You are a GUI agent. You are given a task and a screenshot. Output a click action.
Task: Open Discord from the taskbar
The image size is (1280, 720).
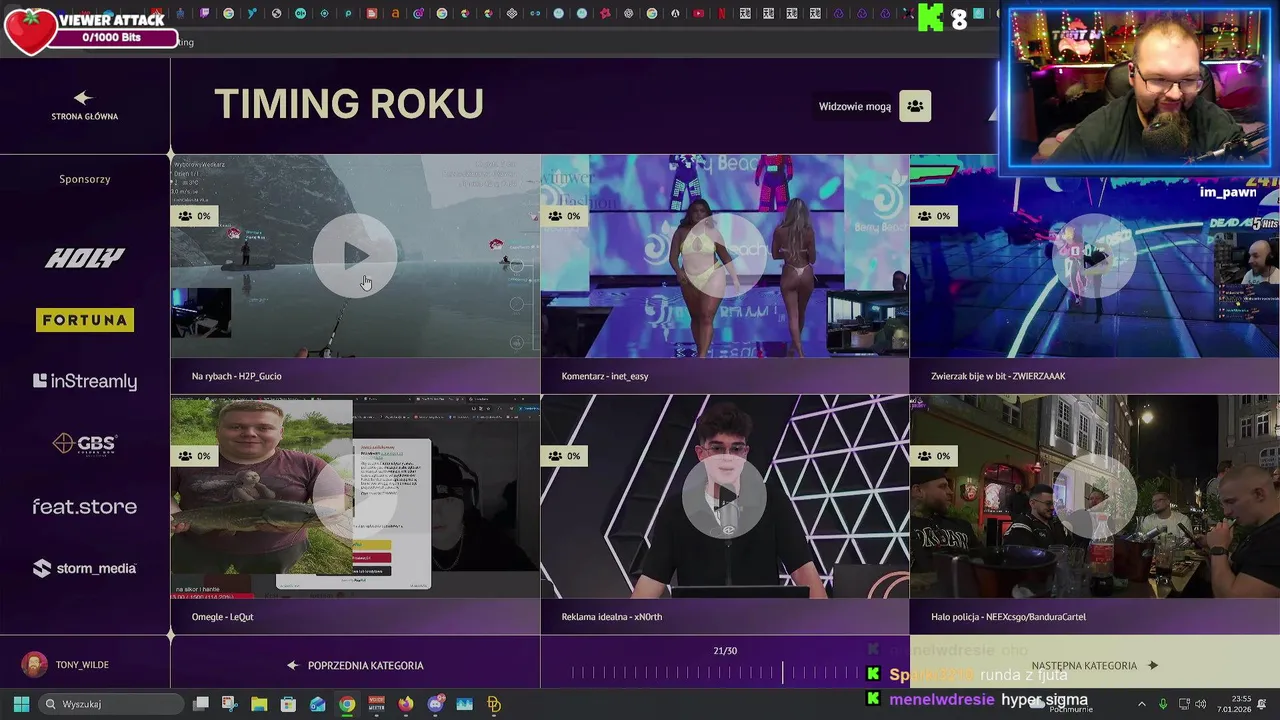tap(435, 704)
